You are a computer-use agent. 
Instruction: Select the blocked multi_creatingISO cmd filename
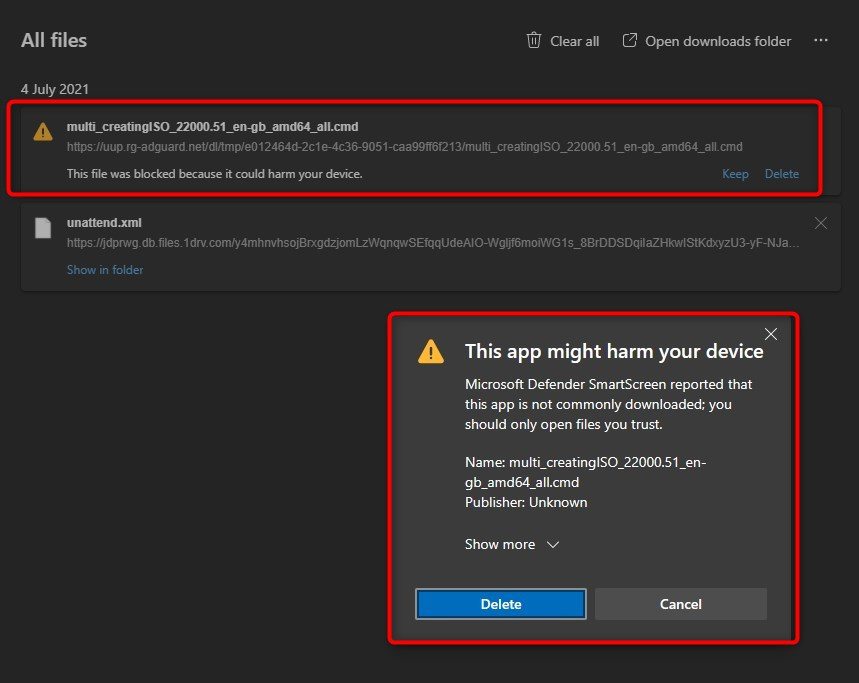pos(213,127)
